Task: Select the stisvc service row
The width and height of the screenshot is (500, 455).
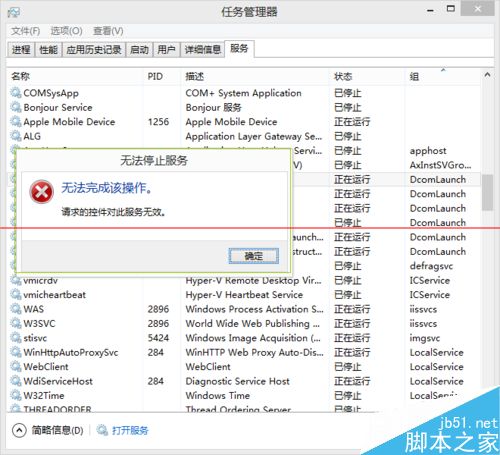Action: (243, 338)
